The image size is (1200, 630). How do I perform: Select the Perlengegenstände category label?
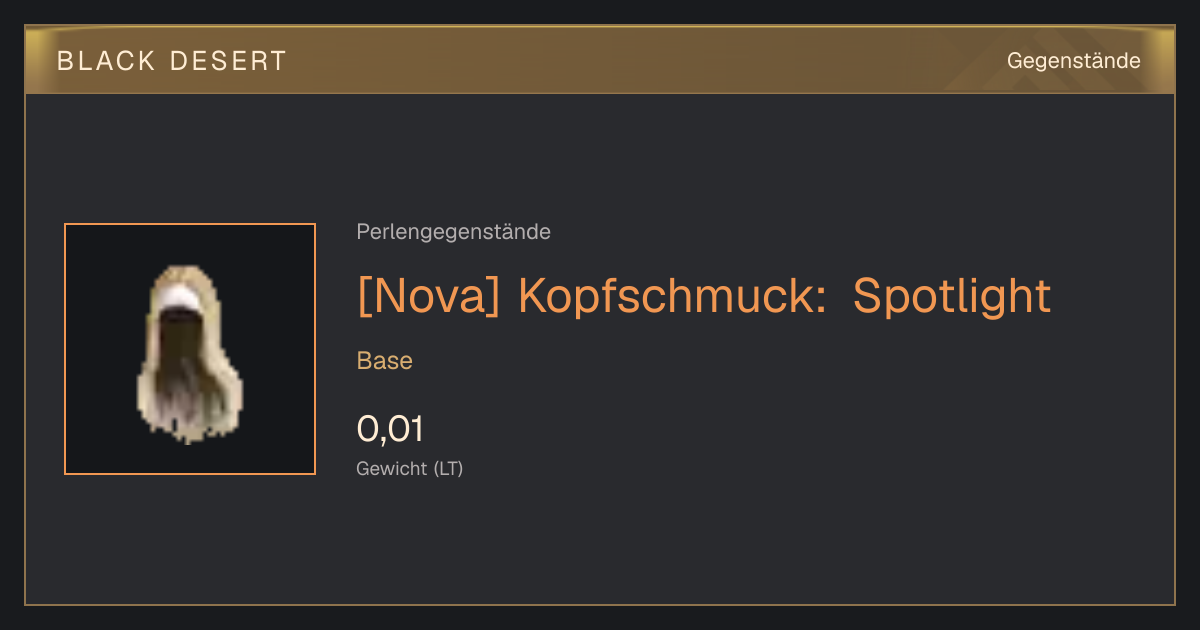453,232
